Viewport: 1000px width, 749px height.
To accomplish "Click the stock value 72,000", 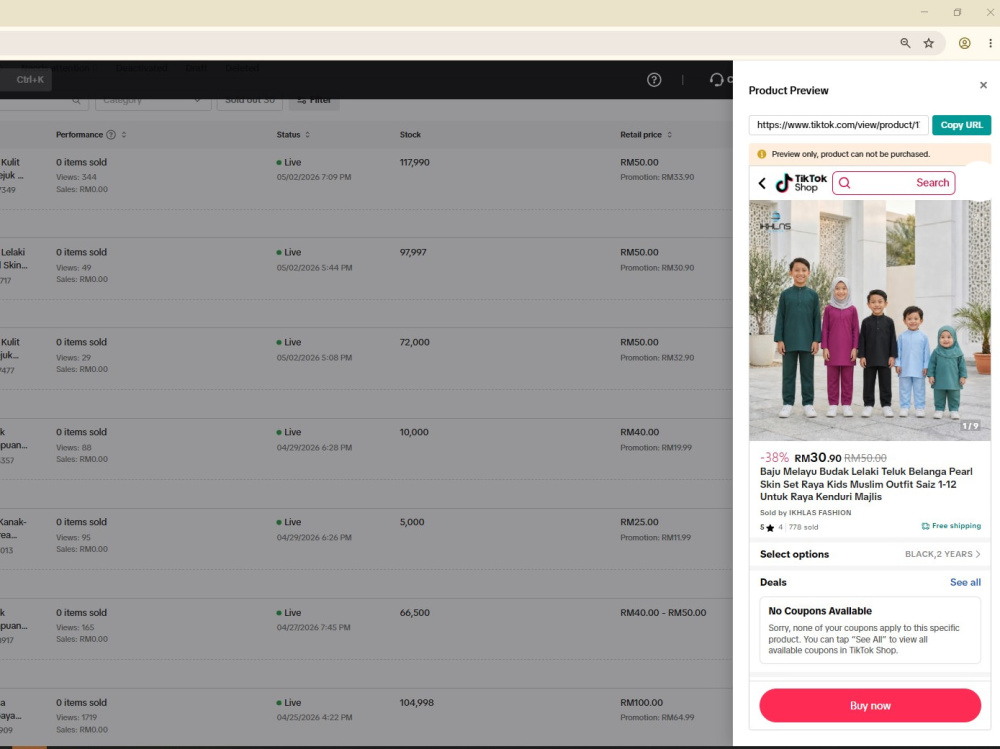I will tap(415, 342).
